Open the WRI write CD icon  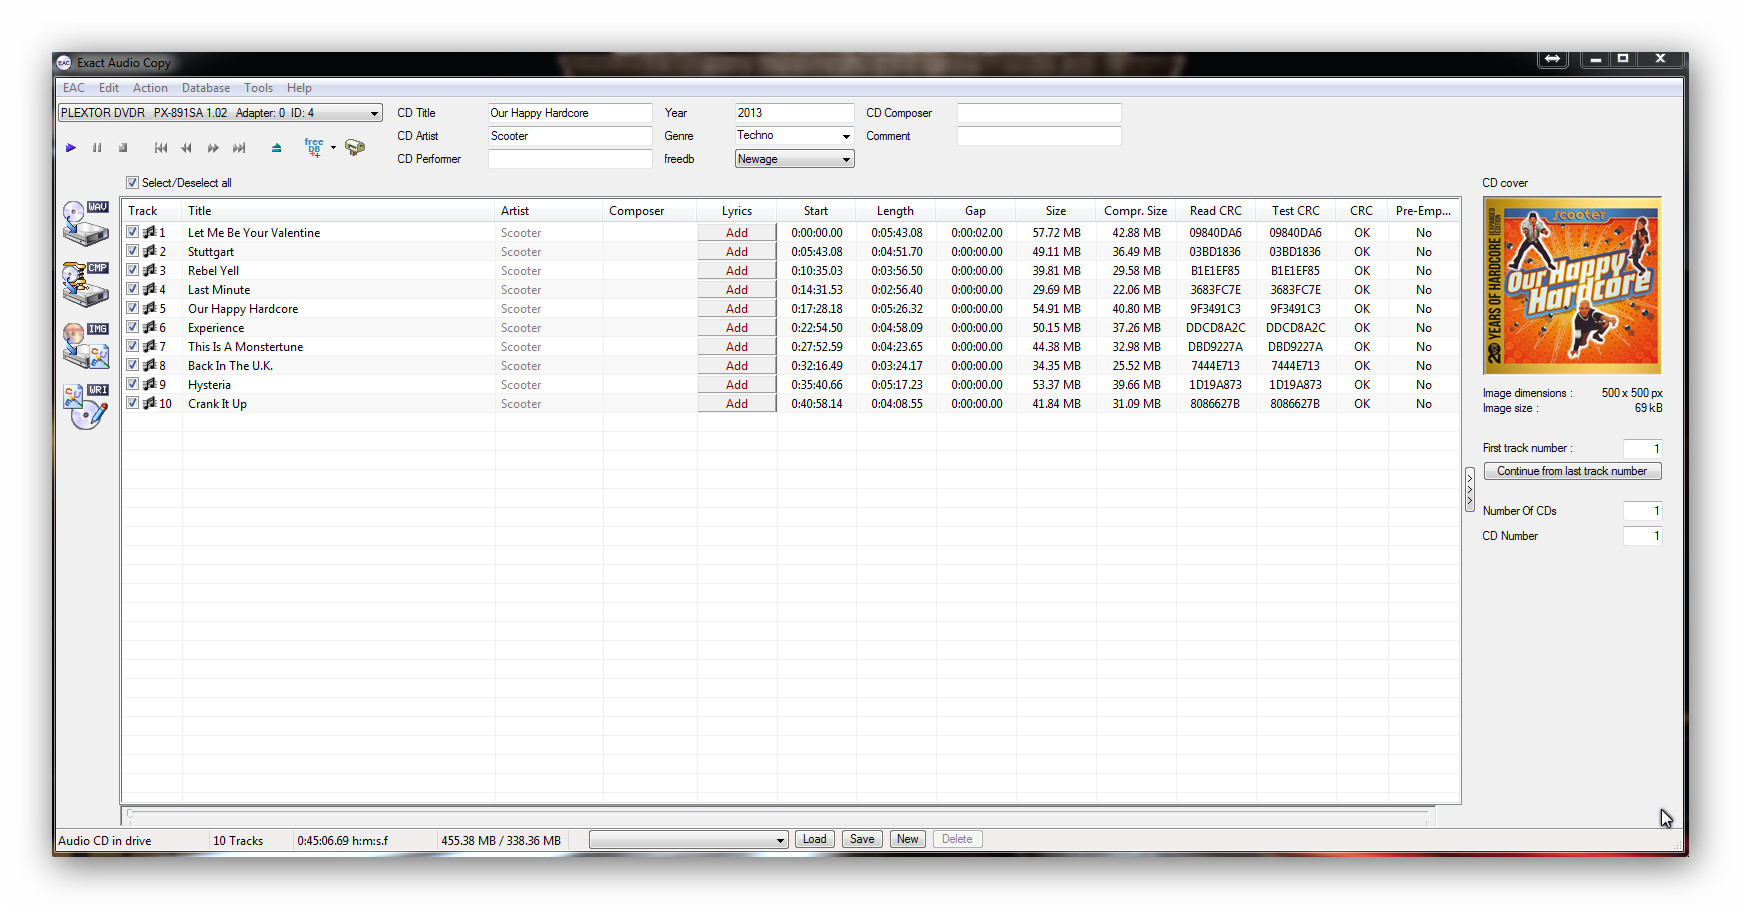(85, 406)
